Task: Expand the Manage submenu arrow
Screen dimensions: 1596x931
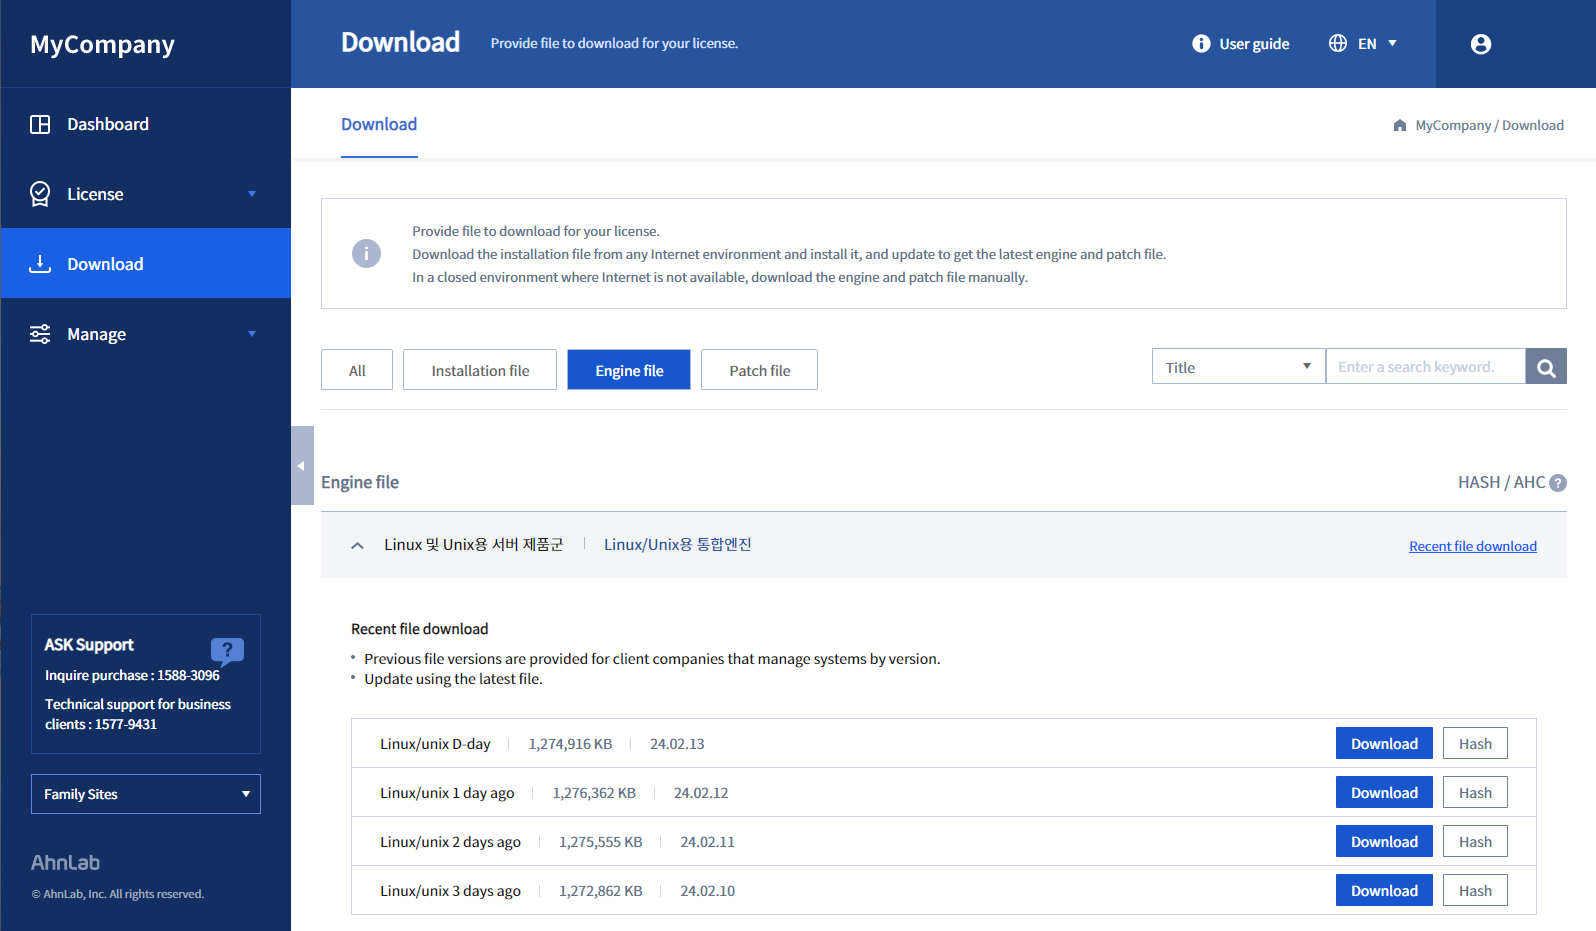Action: (x=252, y=334)
